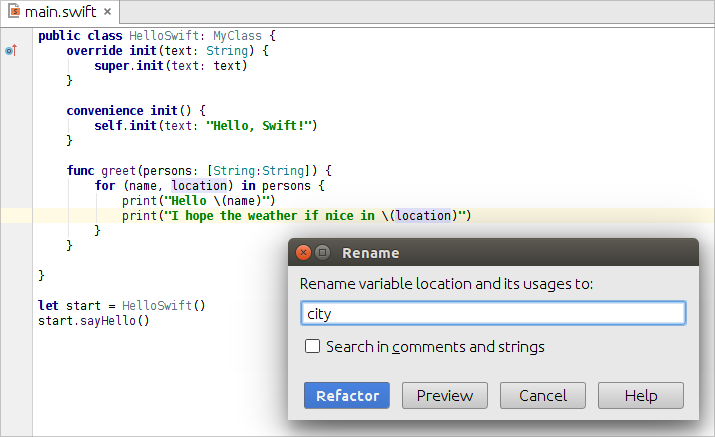The image size is (715, 437).
Task: Click the HelloSwift class name
Action: 164,36
